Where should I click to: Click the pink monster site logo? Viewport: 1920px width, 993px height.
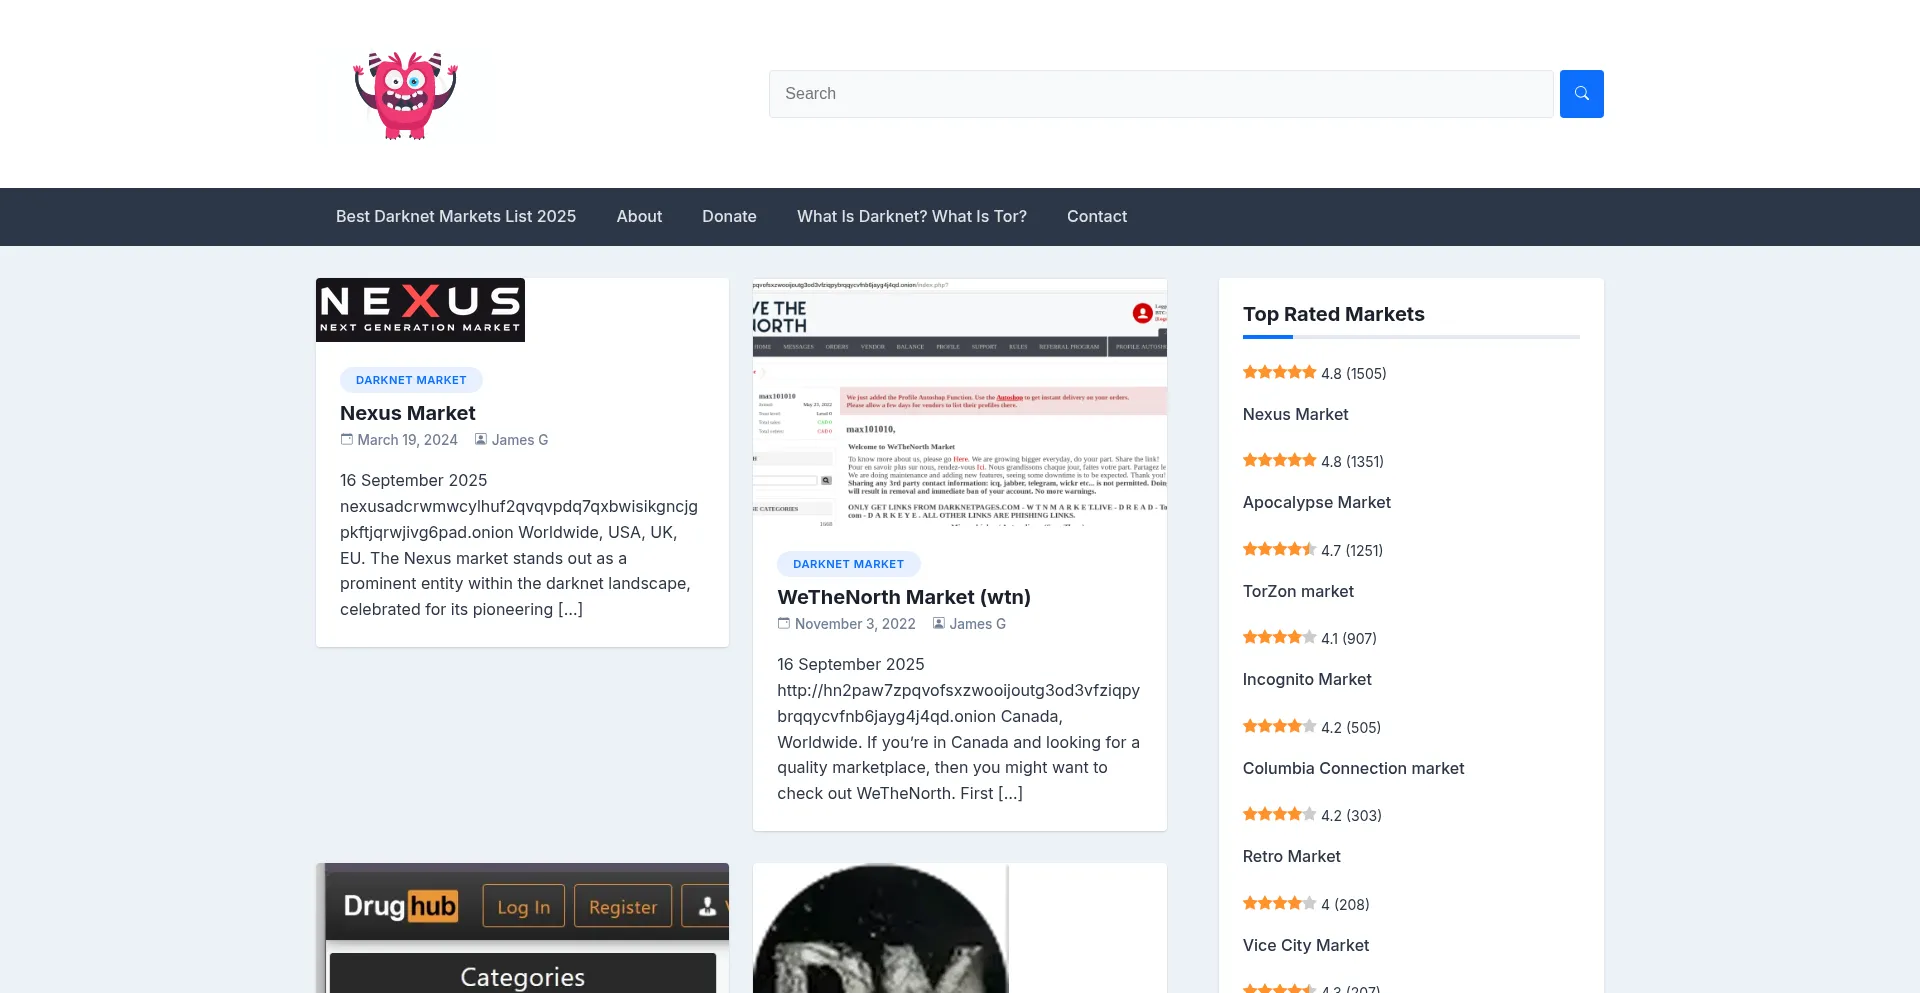405,94
